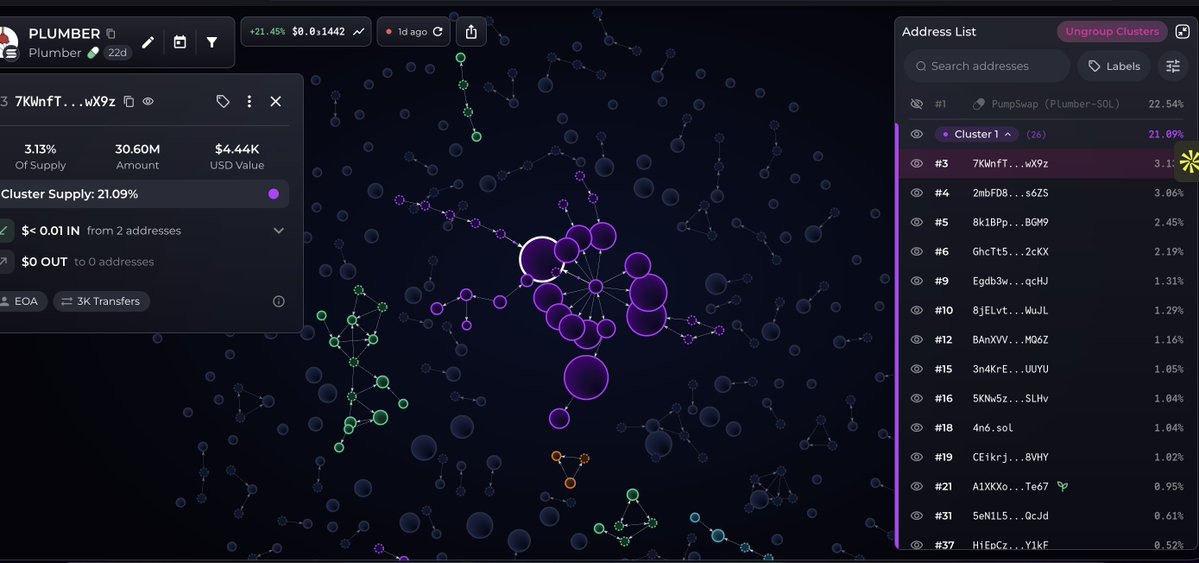Expand the Address List panel fullscreen
The height and width of the screenshot is (563, 1199).
[1182, 31]
